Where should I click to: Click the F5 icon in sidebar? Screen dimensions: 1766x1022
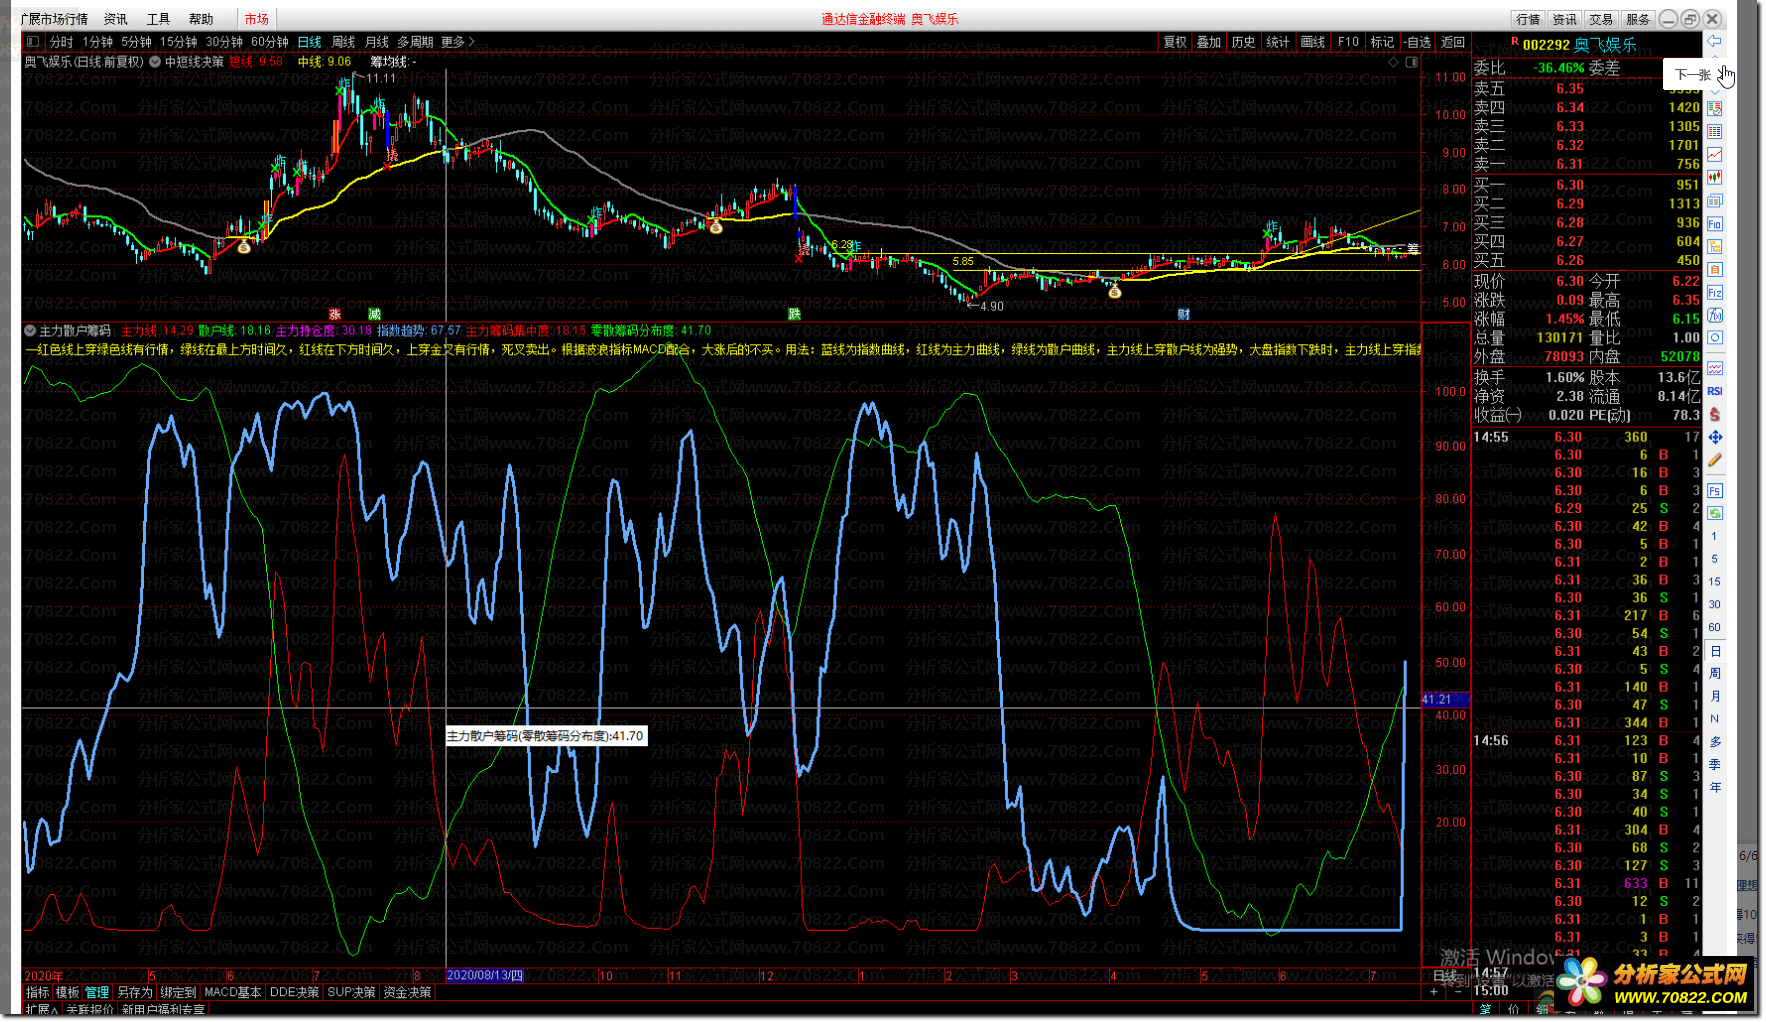pyautogui.click(x=1715, y=490)
